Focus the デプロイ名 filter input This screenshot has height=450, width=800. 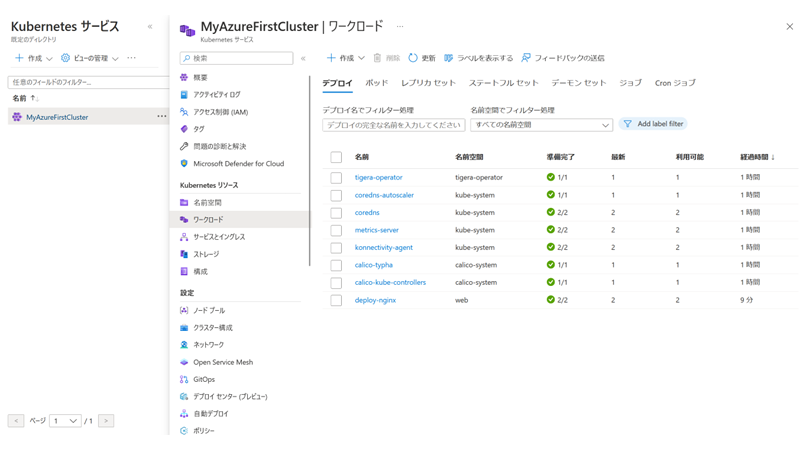(393, 125)
